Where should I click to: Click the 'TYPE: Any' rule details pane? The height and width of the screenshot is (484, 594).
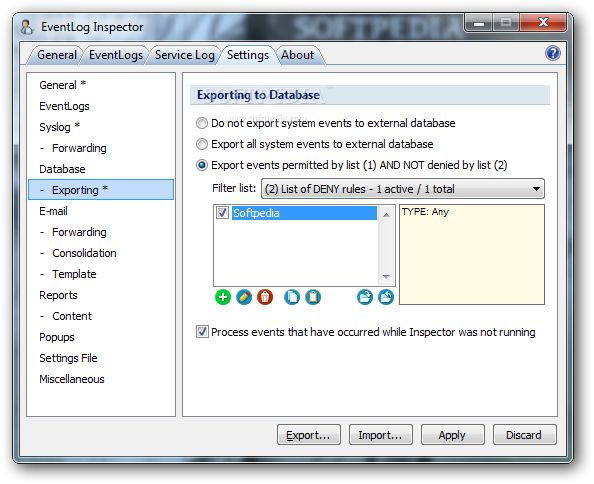point(472,254)
